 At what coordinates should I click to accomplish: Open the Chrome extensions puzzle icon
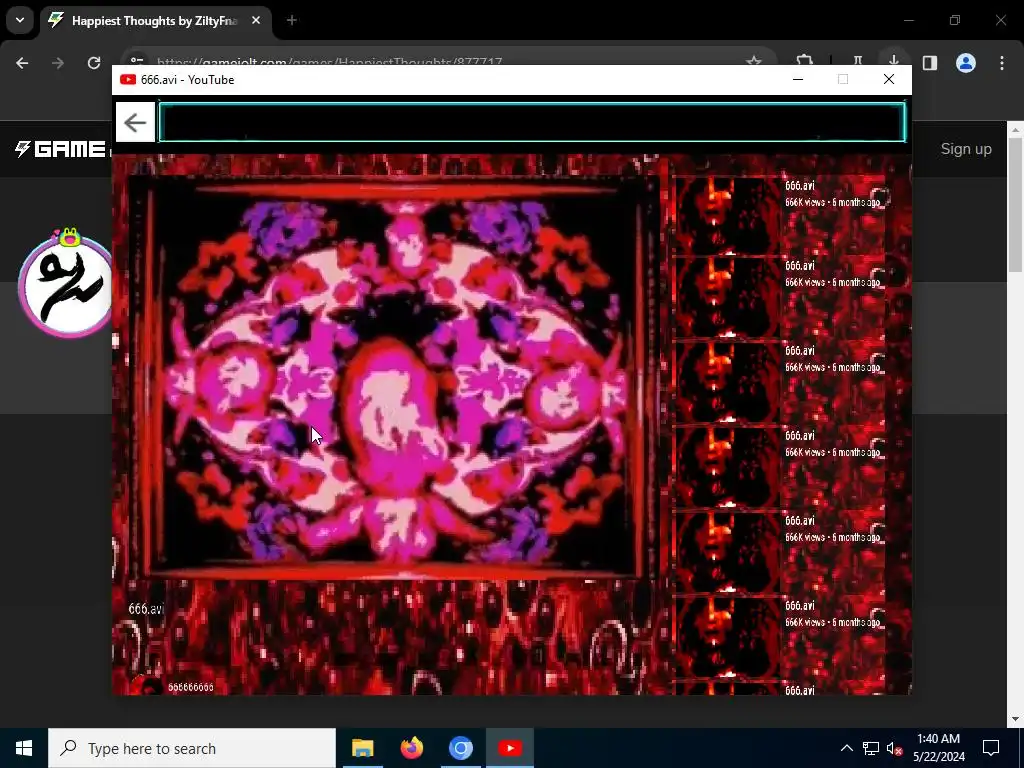point(805,61)
